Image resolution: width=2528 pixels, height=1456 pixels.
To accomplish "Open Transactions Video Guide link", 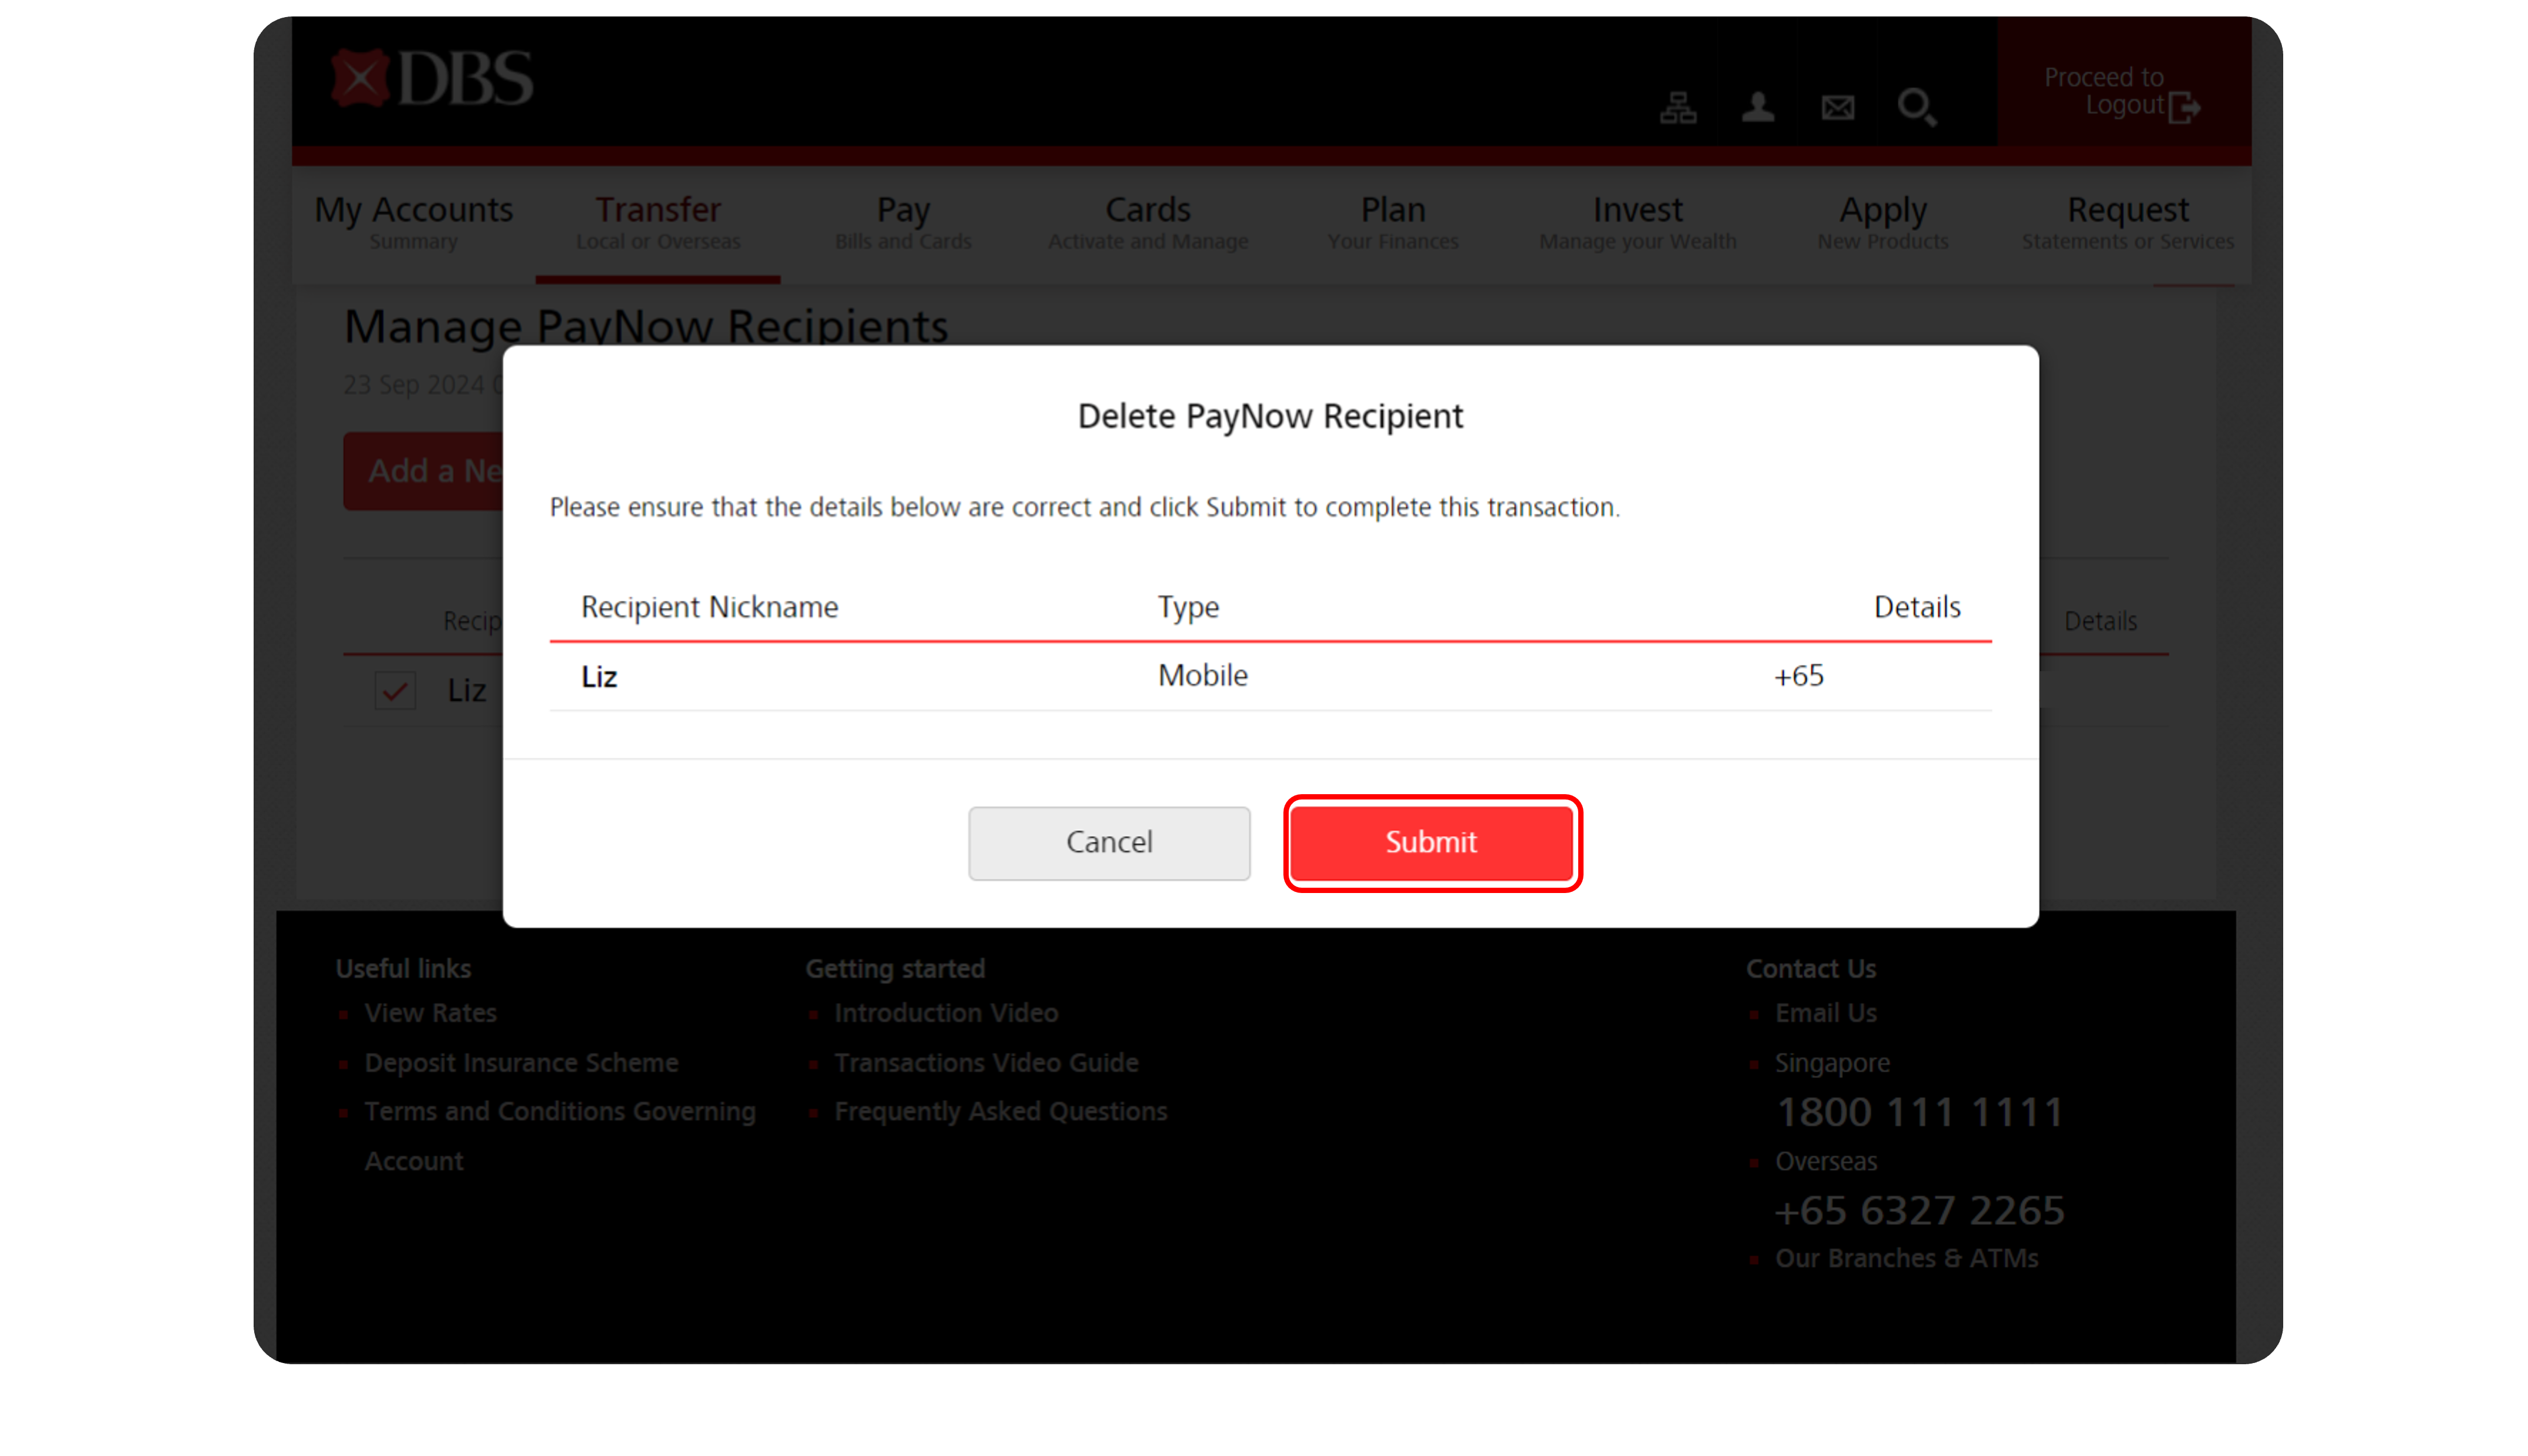I will tap(986, 1062).
